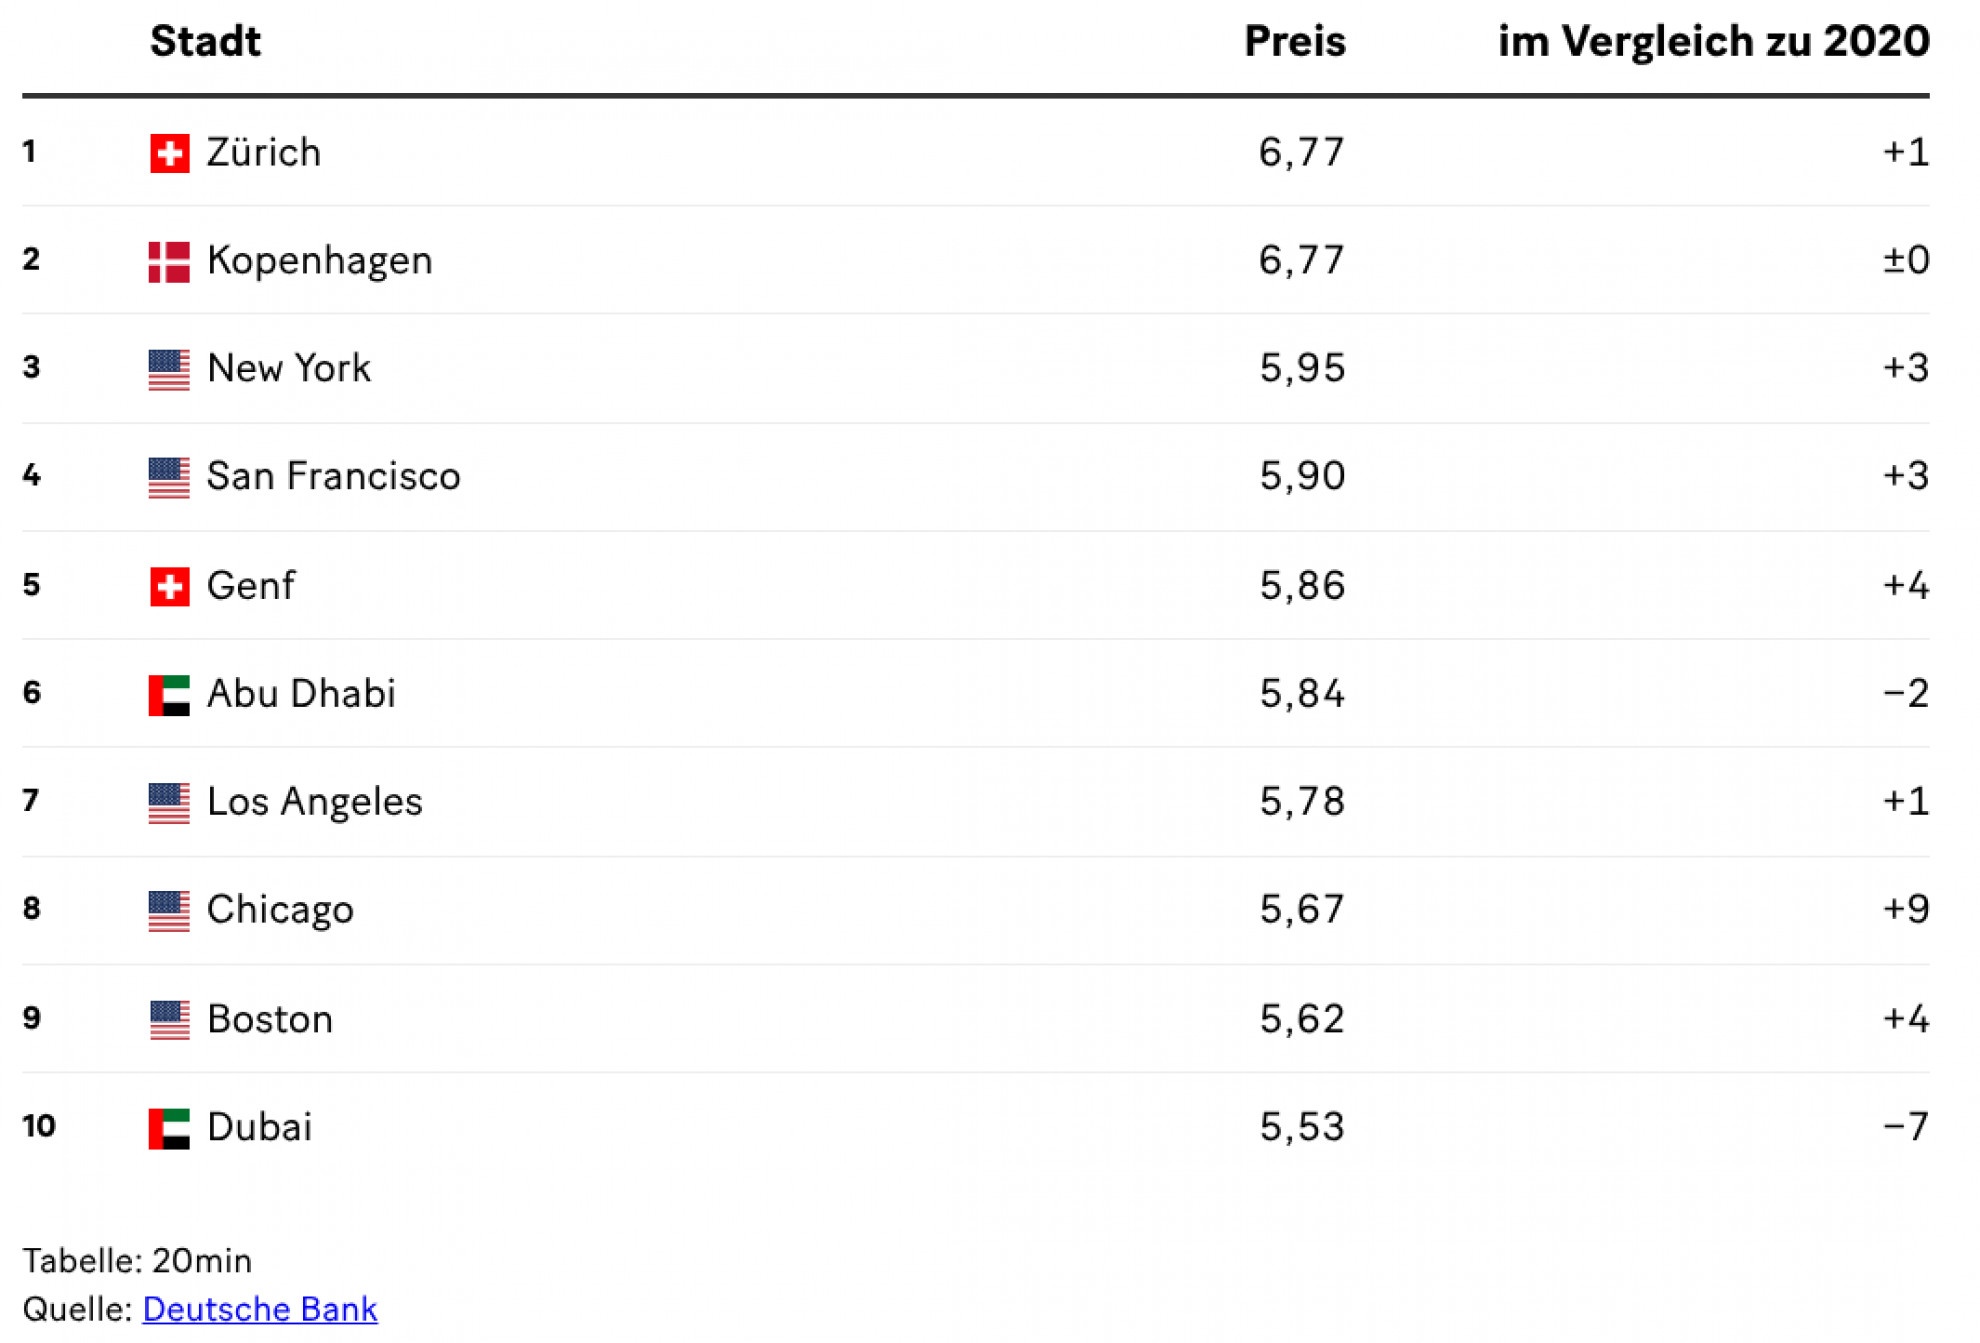
Task: Click the Swiss flag next to Genf
Action: tap(169, 586)
